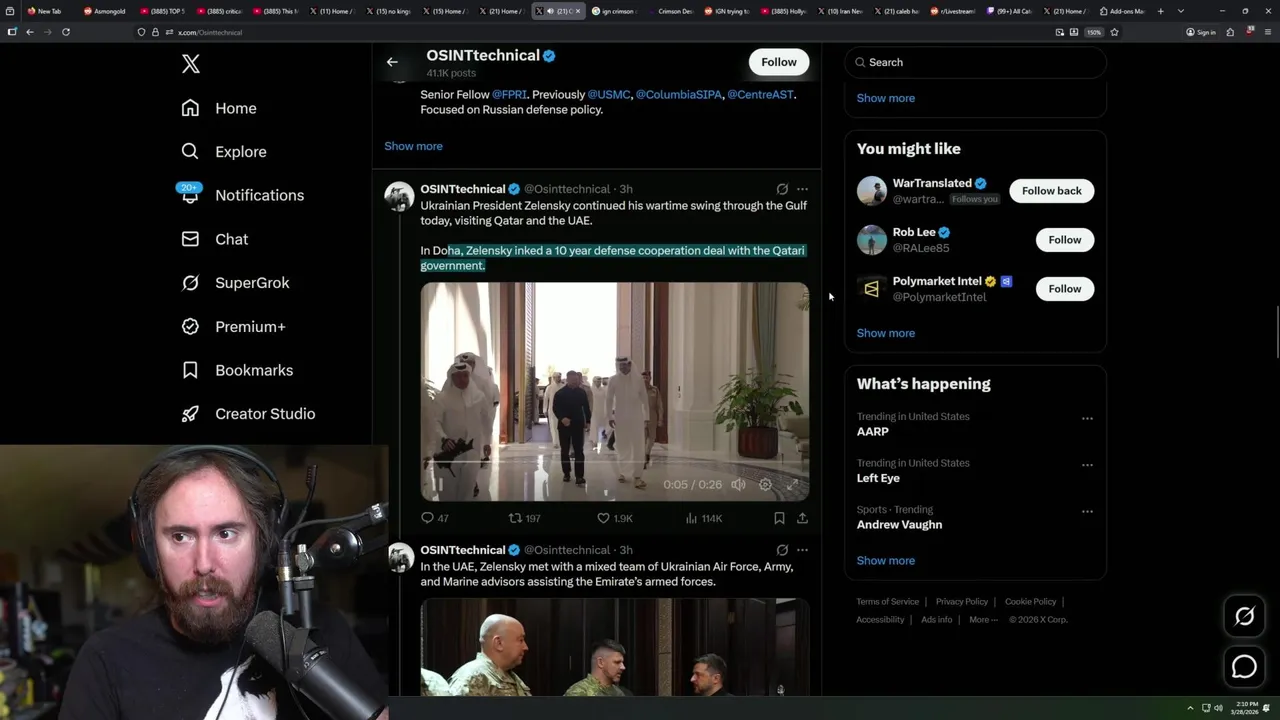Show more in You might like
Screen dimensions: 1280x720
(x=886, y=333)
